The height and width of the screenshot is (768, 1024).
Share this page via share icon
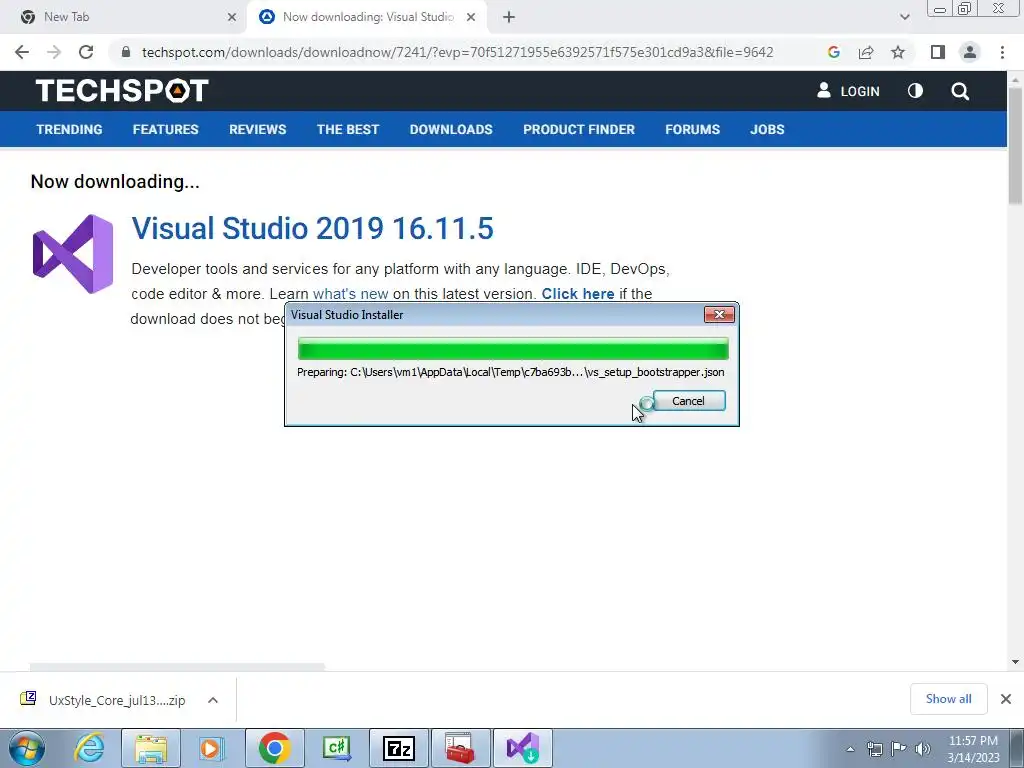[866, 52]
